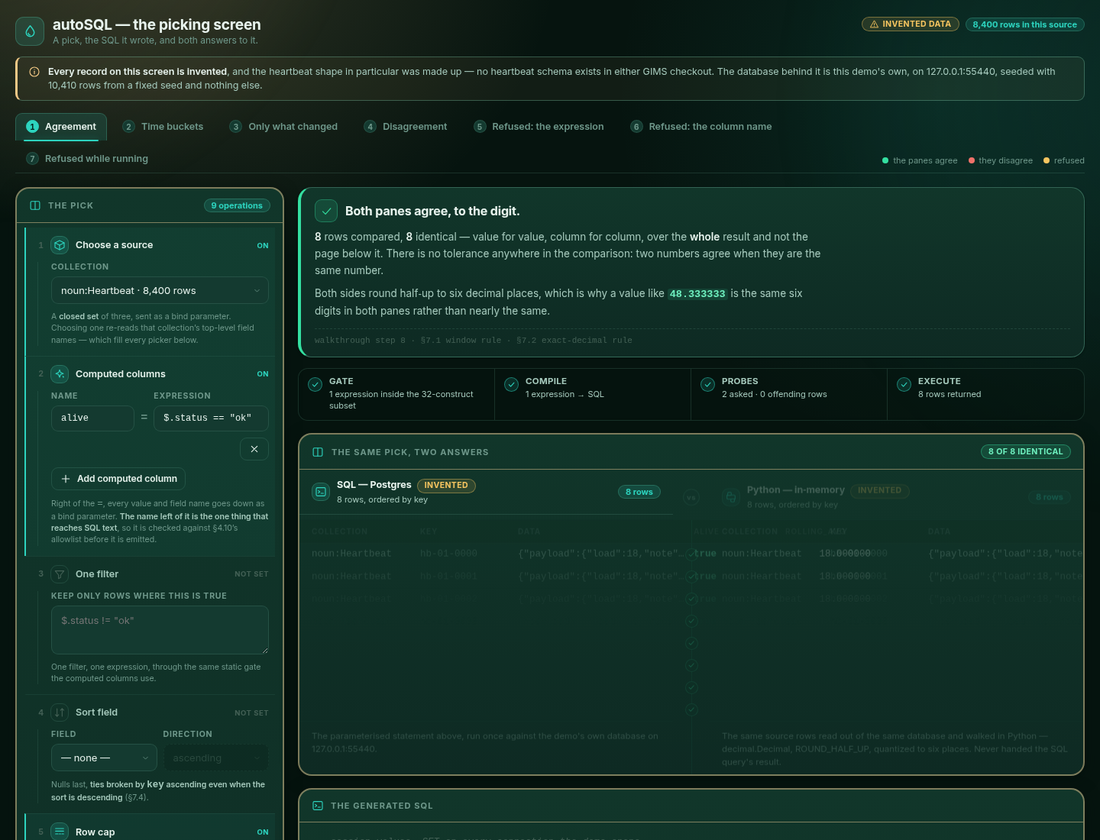Click the COMPILE step check icon
This screenshot has height=840, width=1100.
511,385
